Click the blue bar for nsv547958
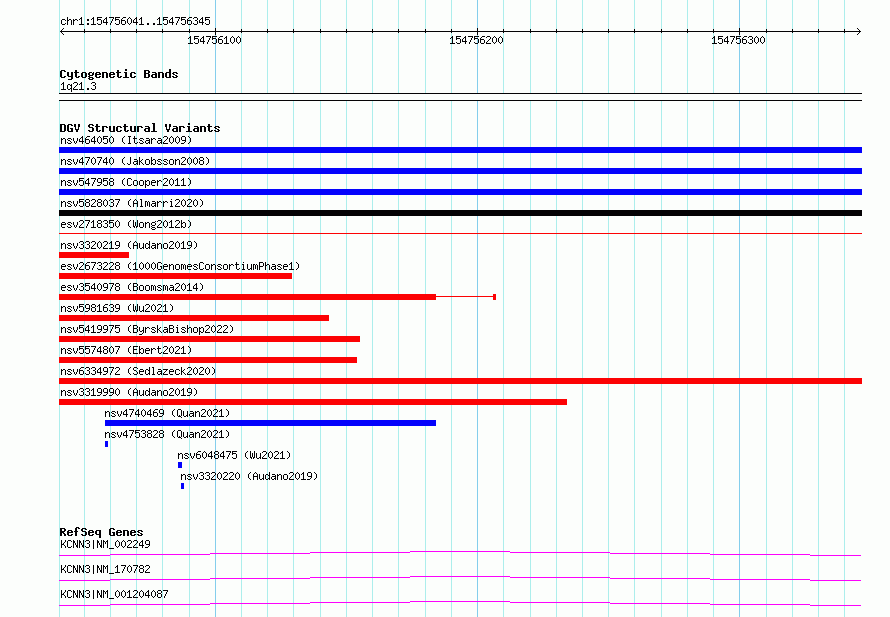890x617 pixels. [460, 192]
